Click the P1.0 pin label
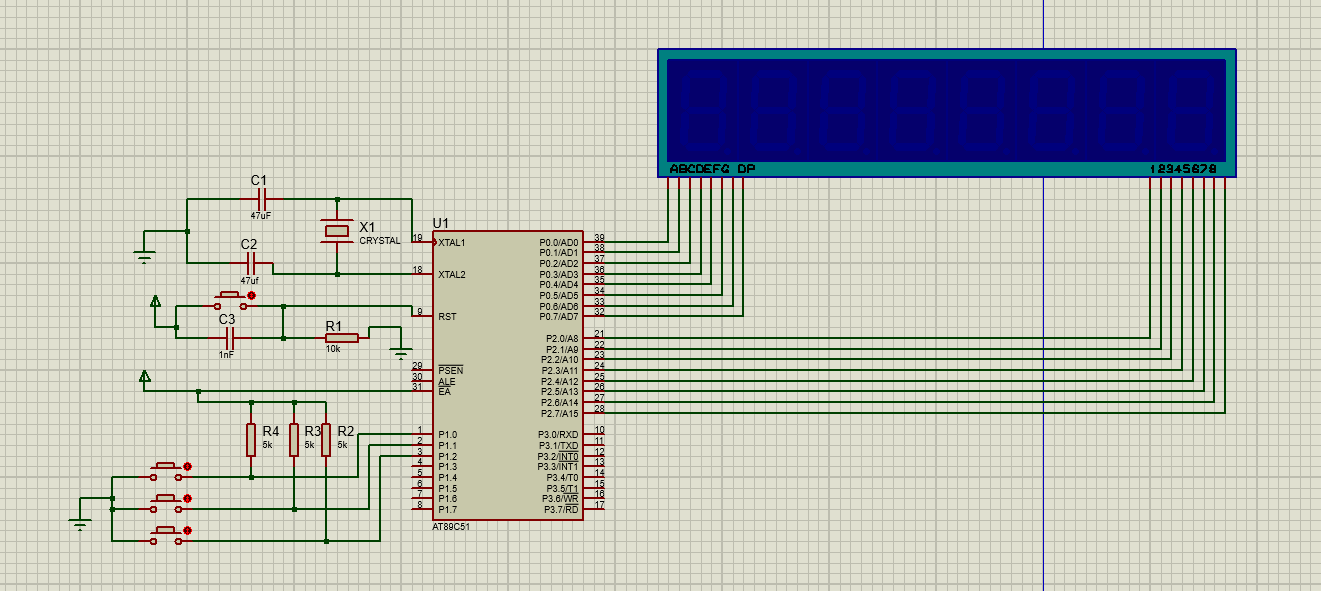 447,434
